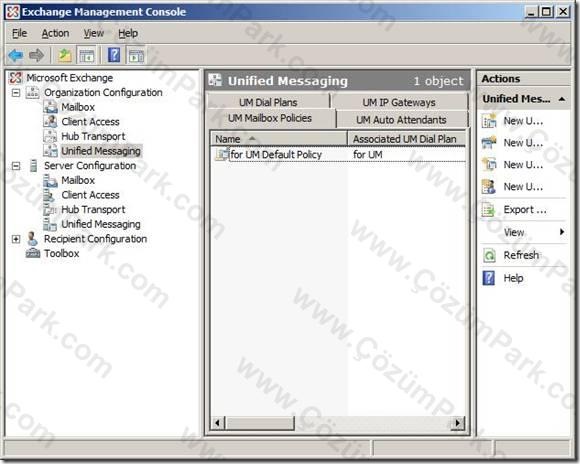Screen dimensions: 580x464
Task: Minimize the Exchange Management Console window
Action: click(x=531, y=12)
